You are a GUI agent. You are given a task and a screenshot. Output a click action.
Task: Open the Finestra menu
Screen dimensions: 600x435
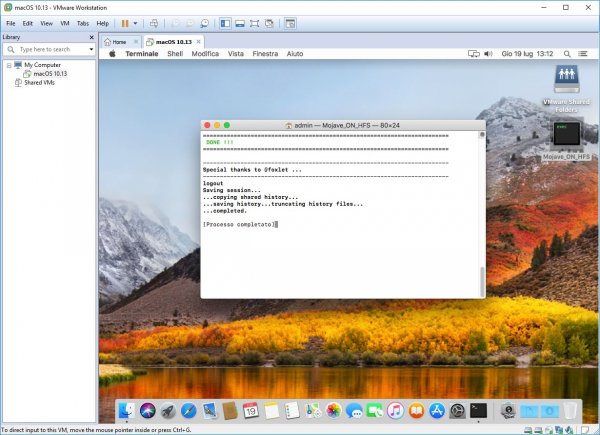(x=265, y=54)
